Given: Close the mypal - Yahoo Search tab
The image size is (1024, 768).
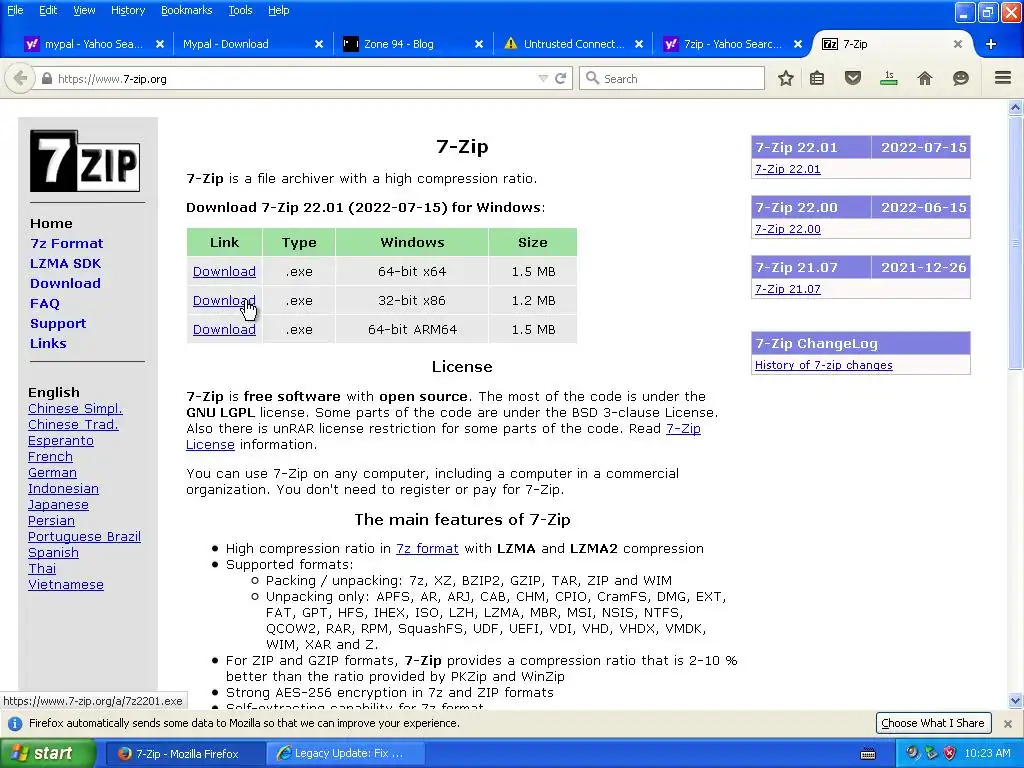Looking at the screenshot, I should pyautogui.click(x=159, y=44).
